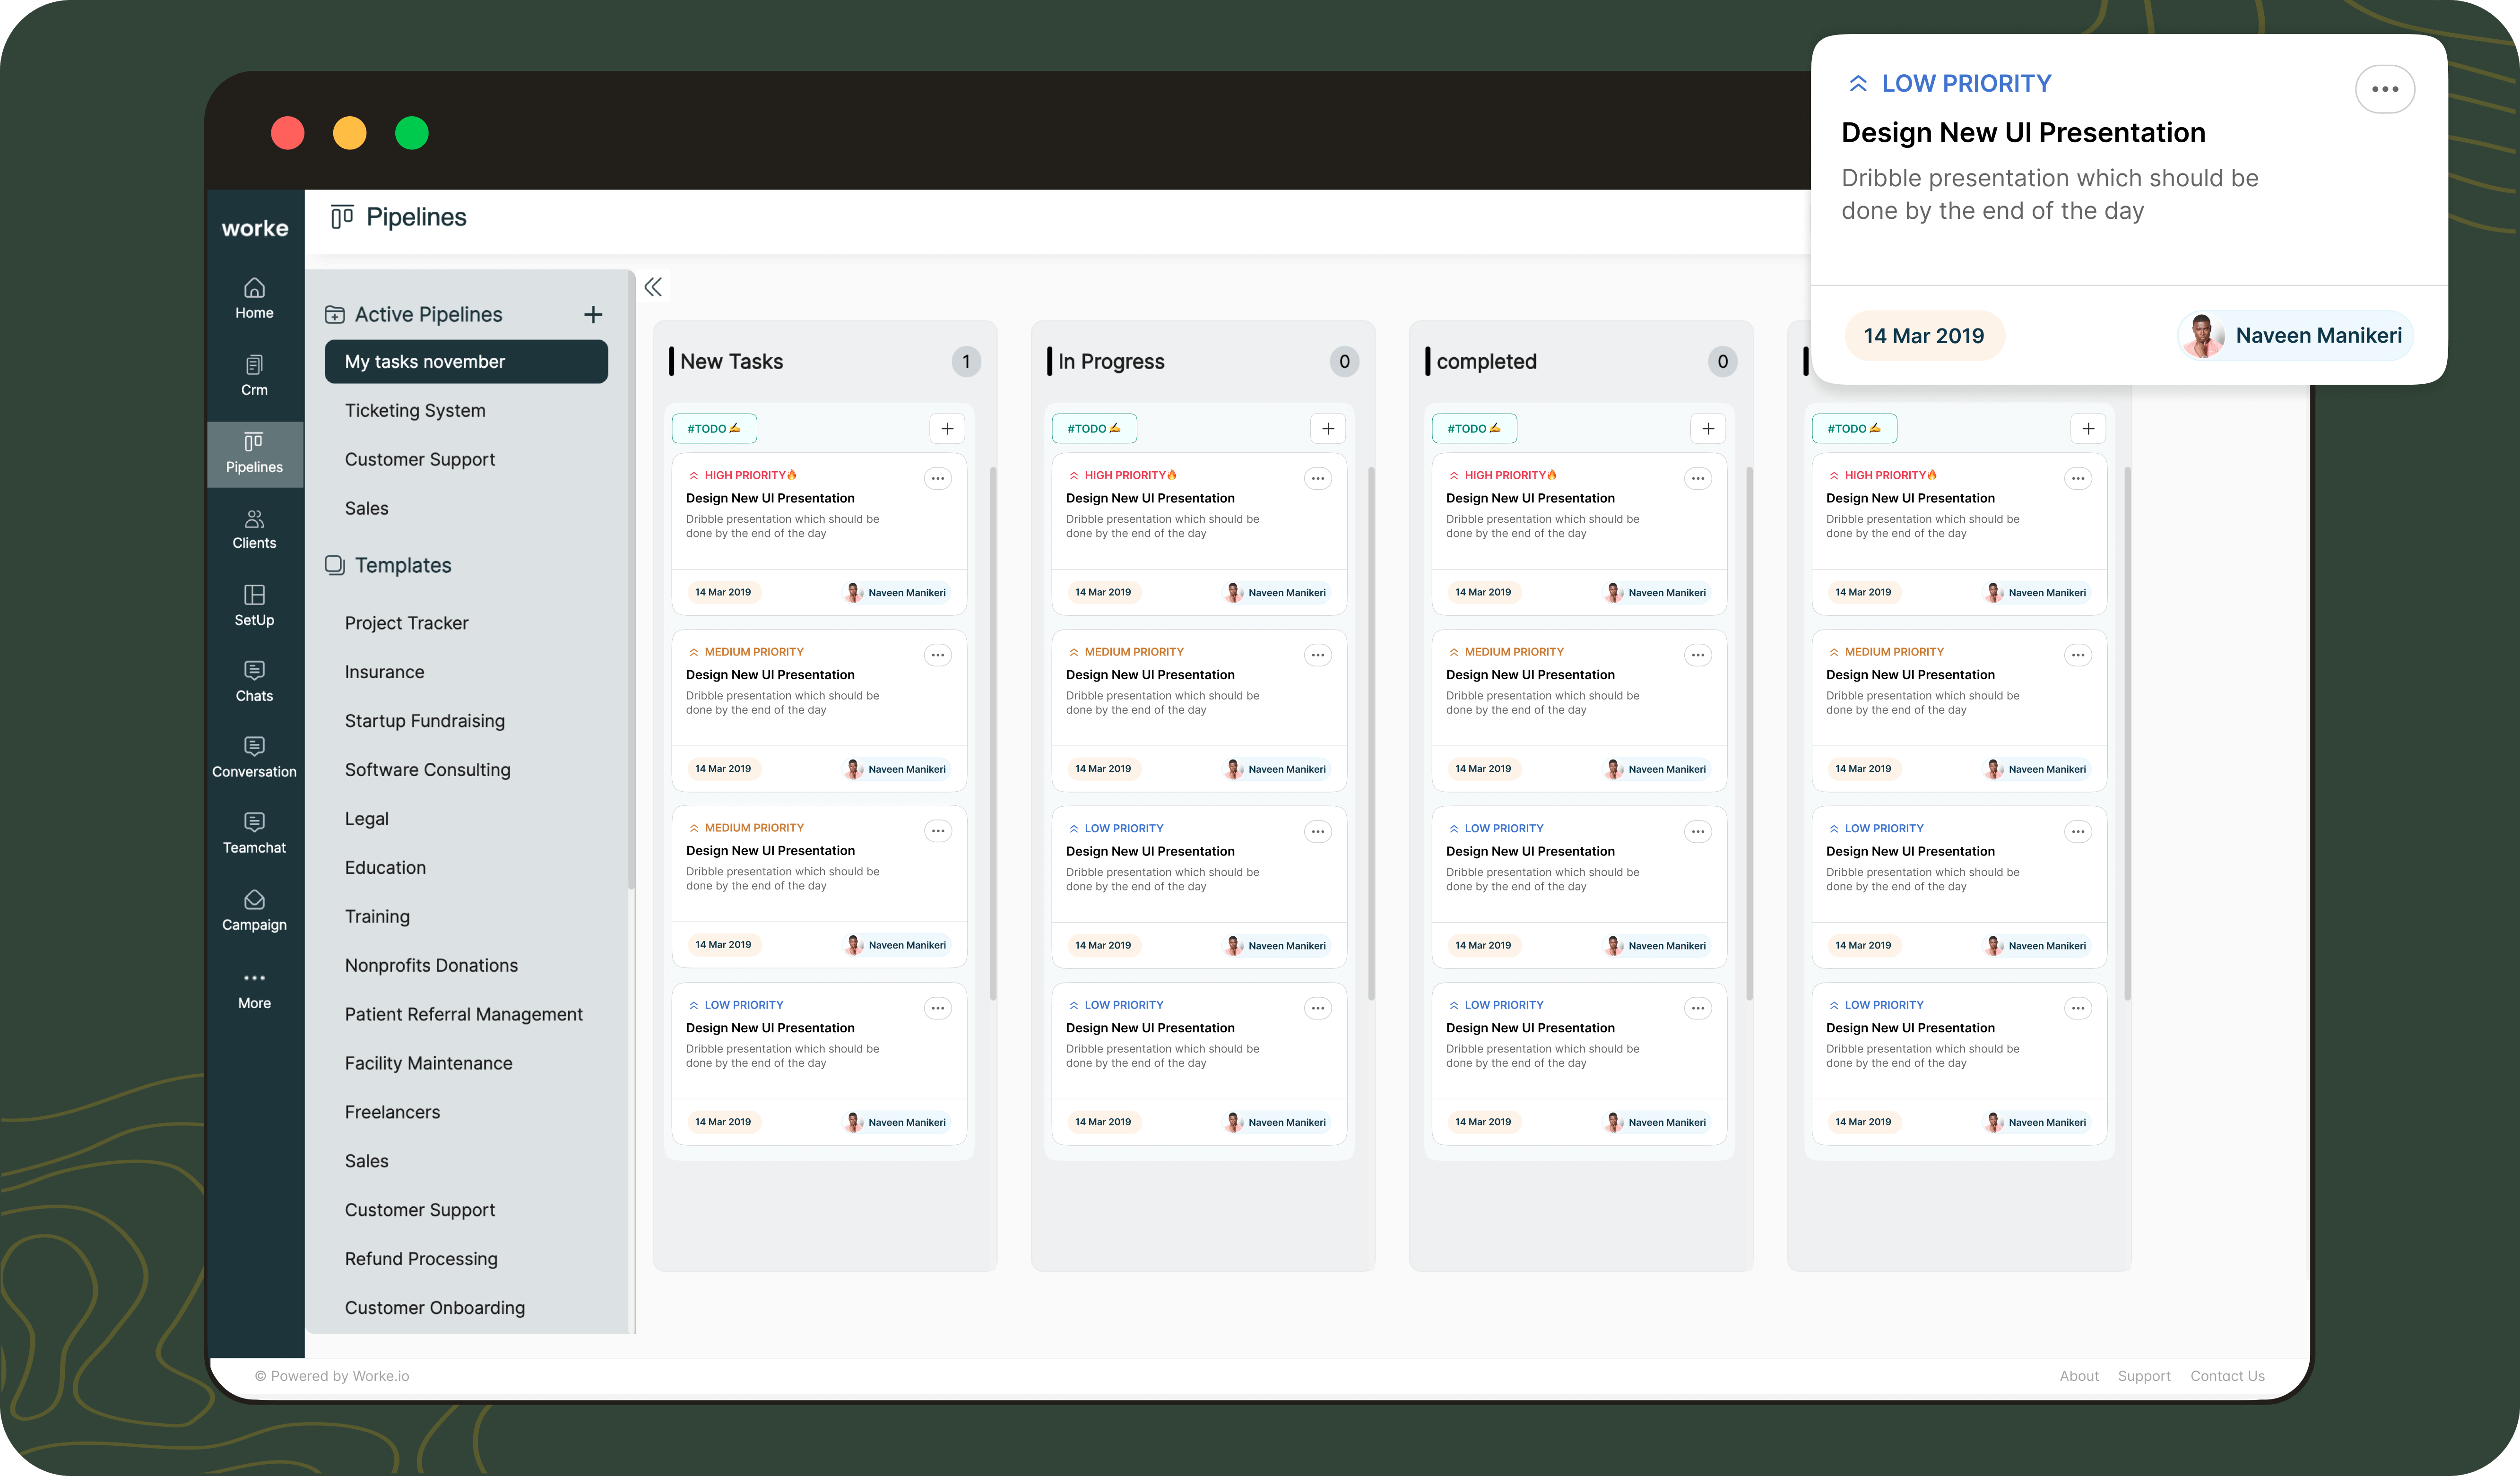Add a card in the fourth column
The height and width of the screenshot is (1476, 2520).
coord(2088,428)
